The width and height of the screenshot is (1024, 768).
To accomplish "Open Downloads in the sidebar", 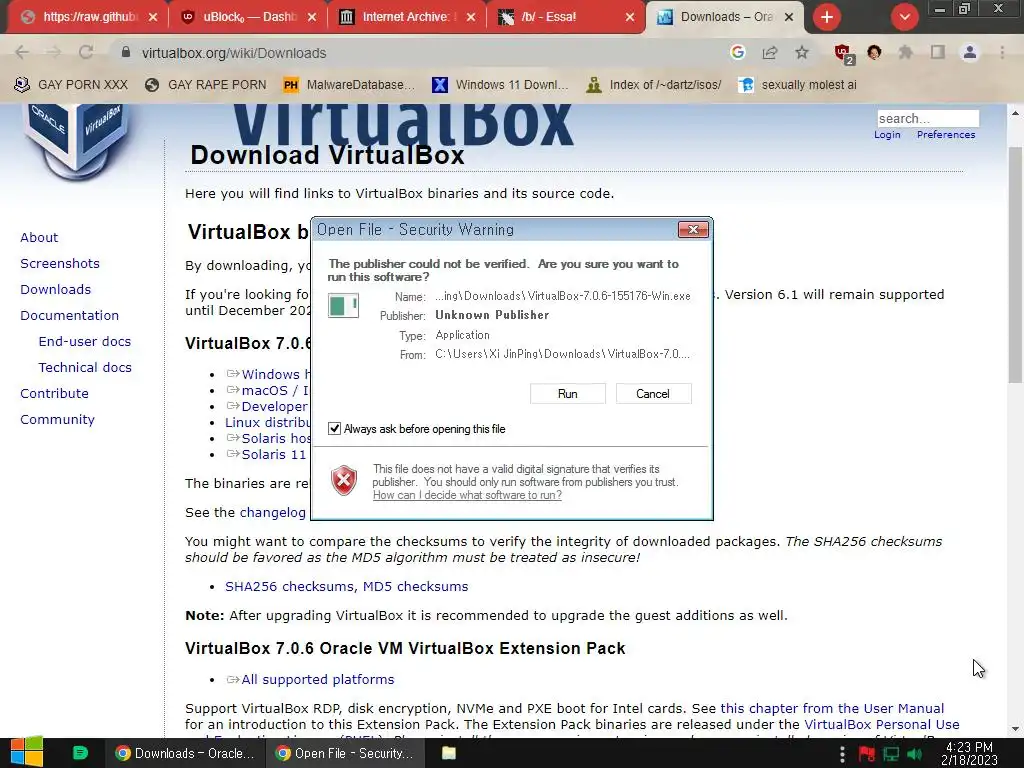I will click(x=56, y=289).
